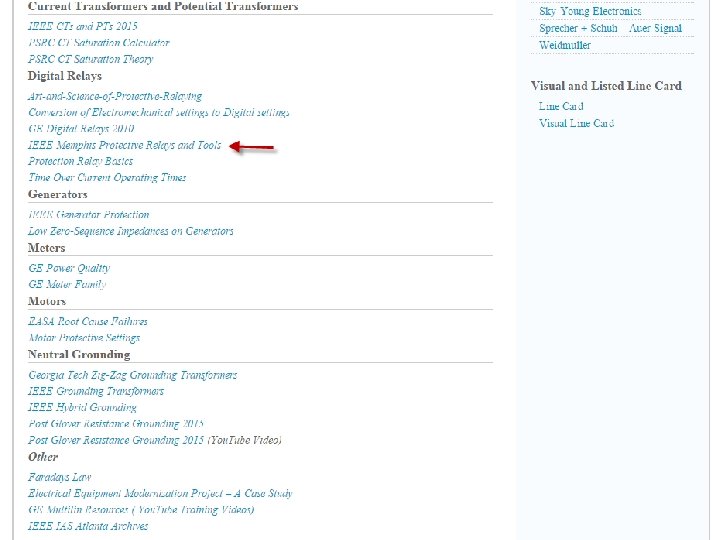The image size is (720, 540).
Task: Select the Neutral Grounding section heading
Action: point(79,354)
